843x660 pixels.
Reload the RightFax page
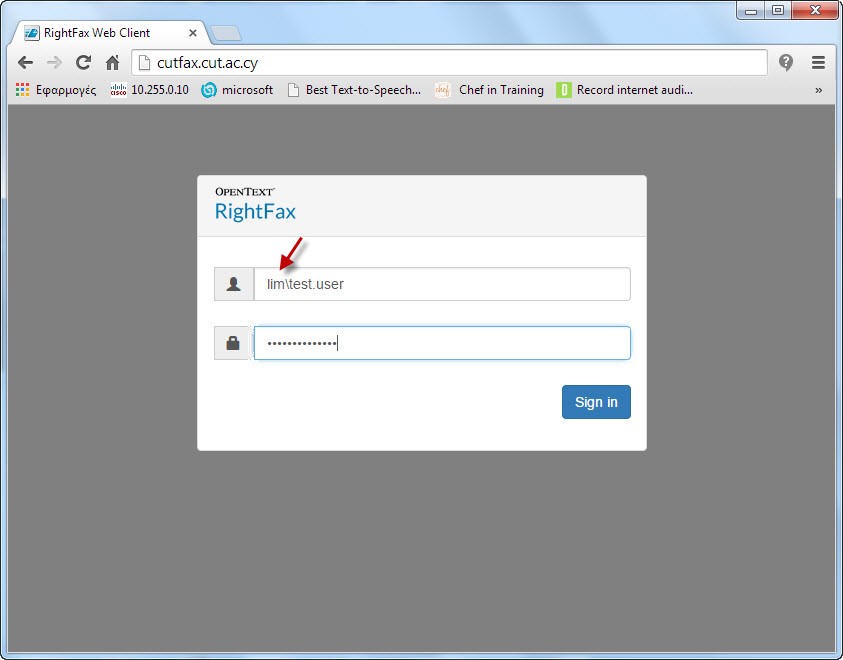pyautogui.click(x=83, y=63)
